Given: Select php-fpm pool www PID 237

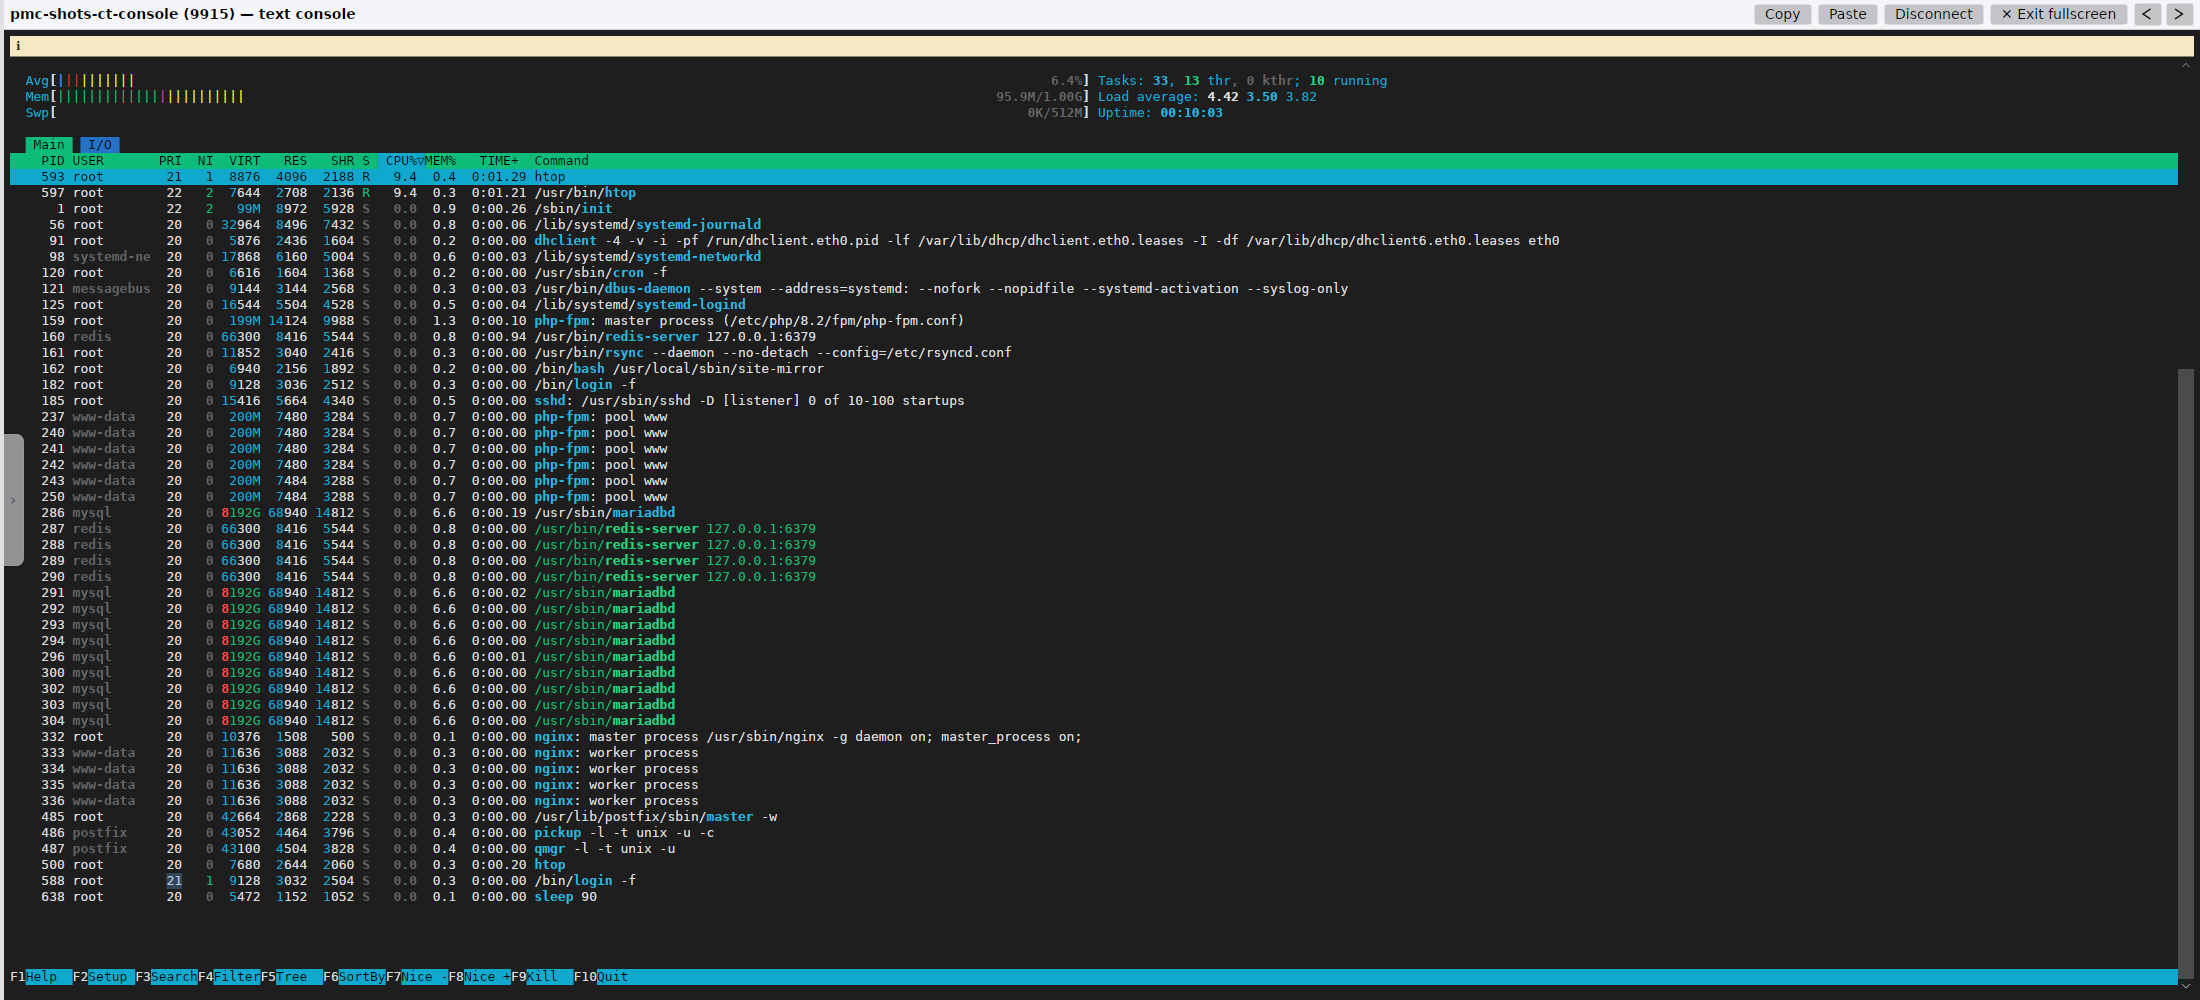Looking at the screenshot, I should coord(1094,417).
